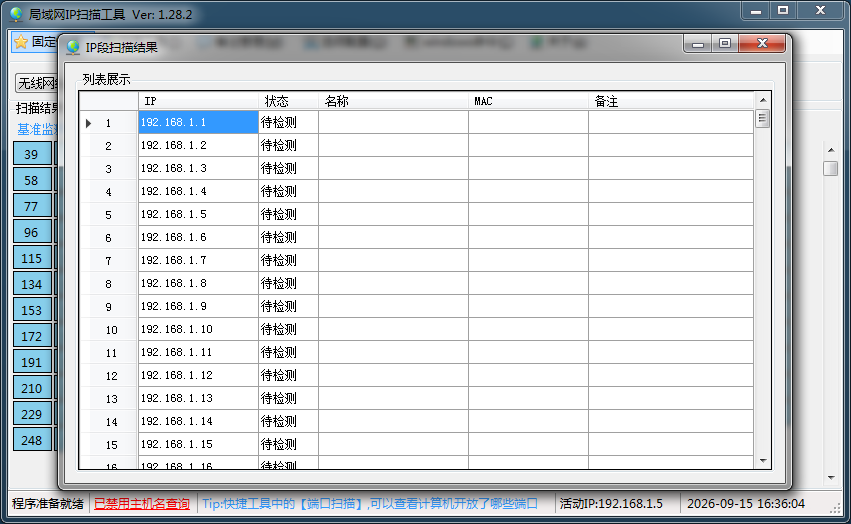
Task: Select the cell 192.168.1.9
Action: (198, 306)
